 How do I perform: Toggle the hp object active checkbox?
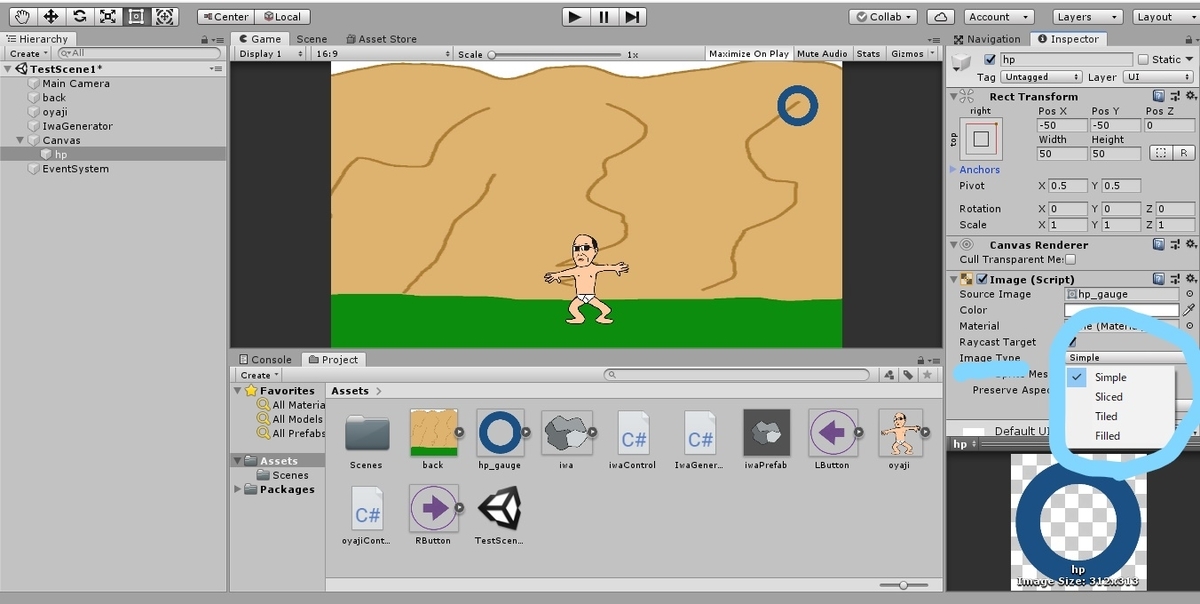tap(990, 60)
